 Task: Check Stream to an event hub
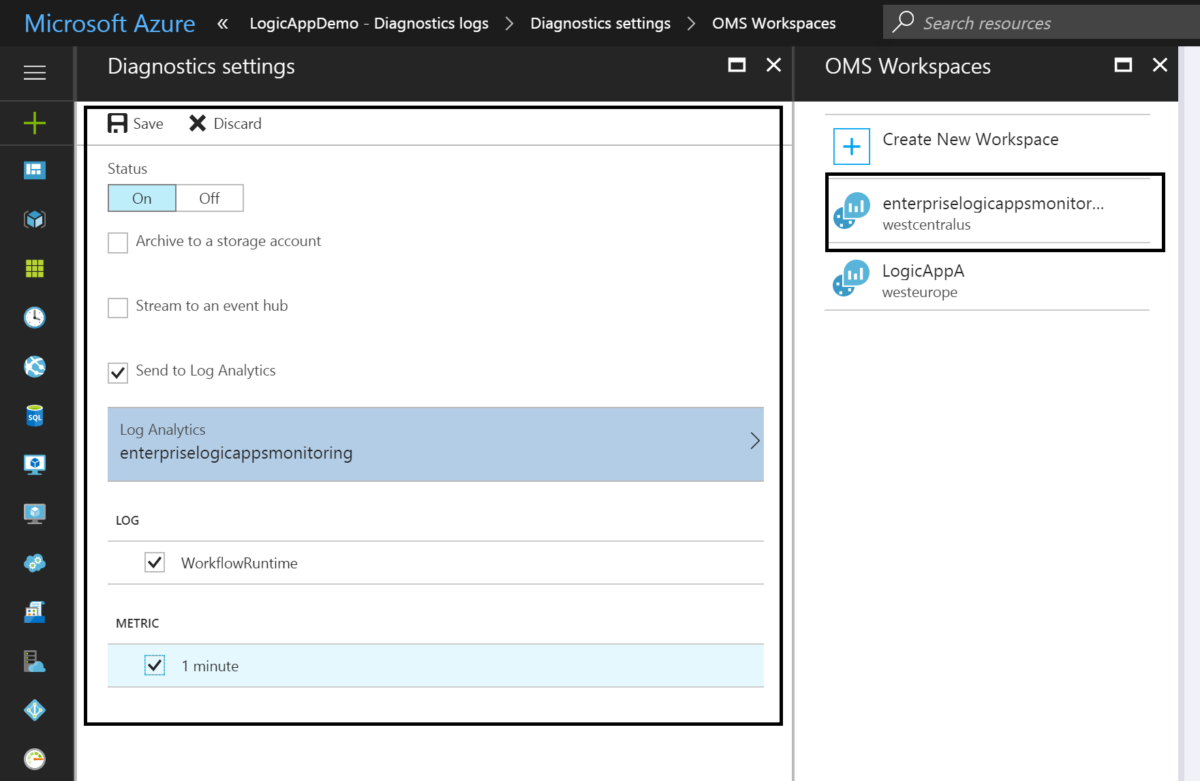(x=117, y=306)
